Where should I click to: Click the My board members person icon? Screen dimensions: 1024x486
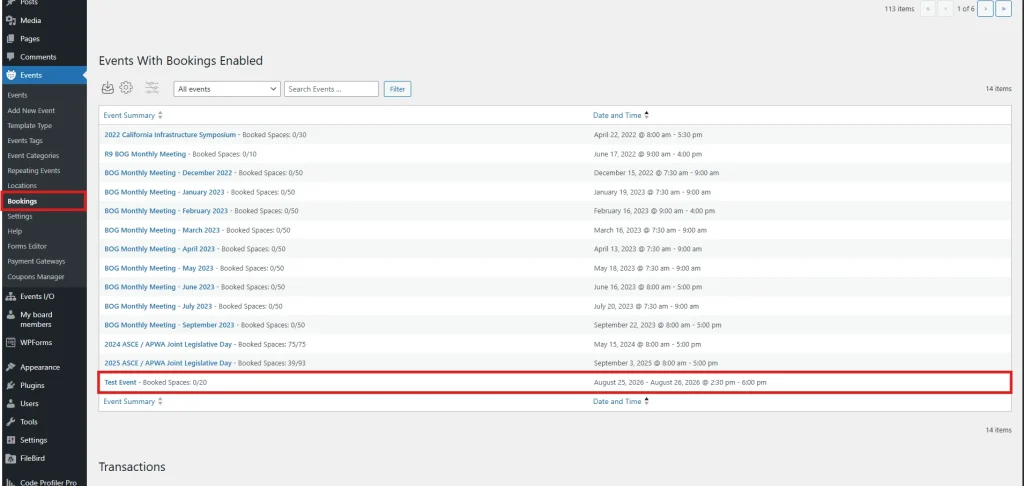coord(10,315)
